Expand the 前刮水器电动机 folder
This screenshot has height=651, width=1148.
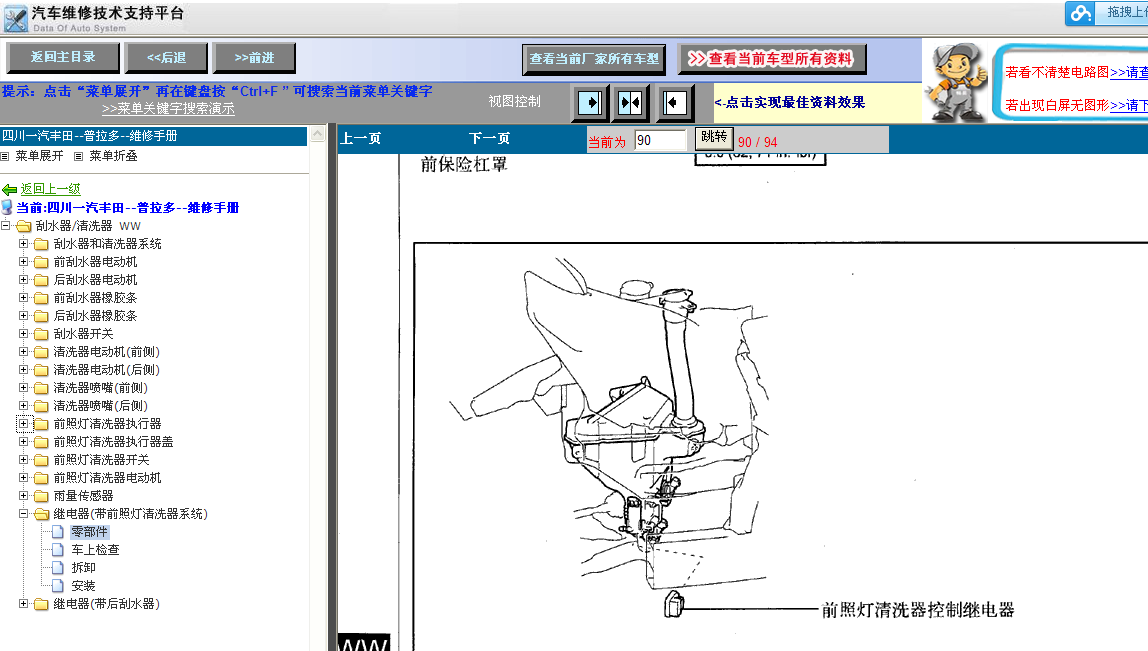[24, 262]
